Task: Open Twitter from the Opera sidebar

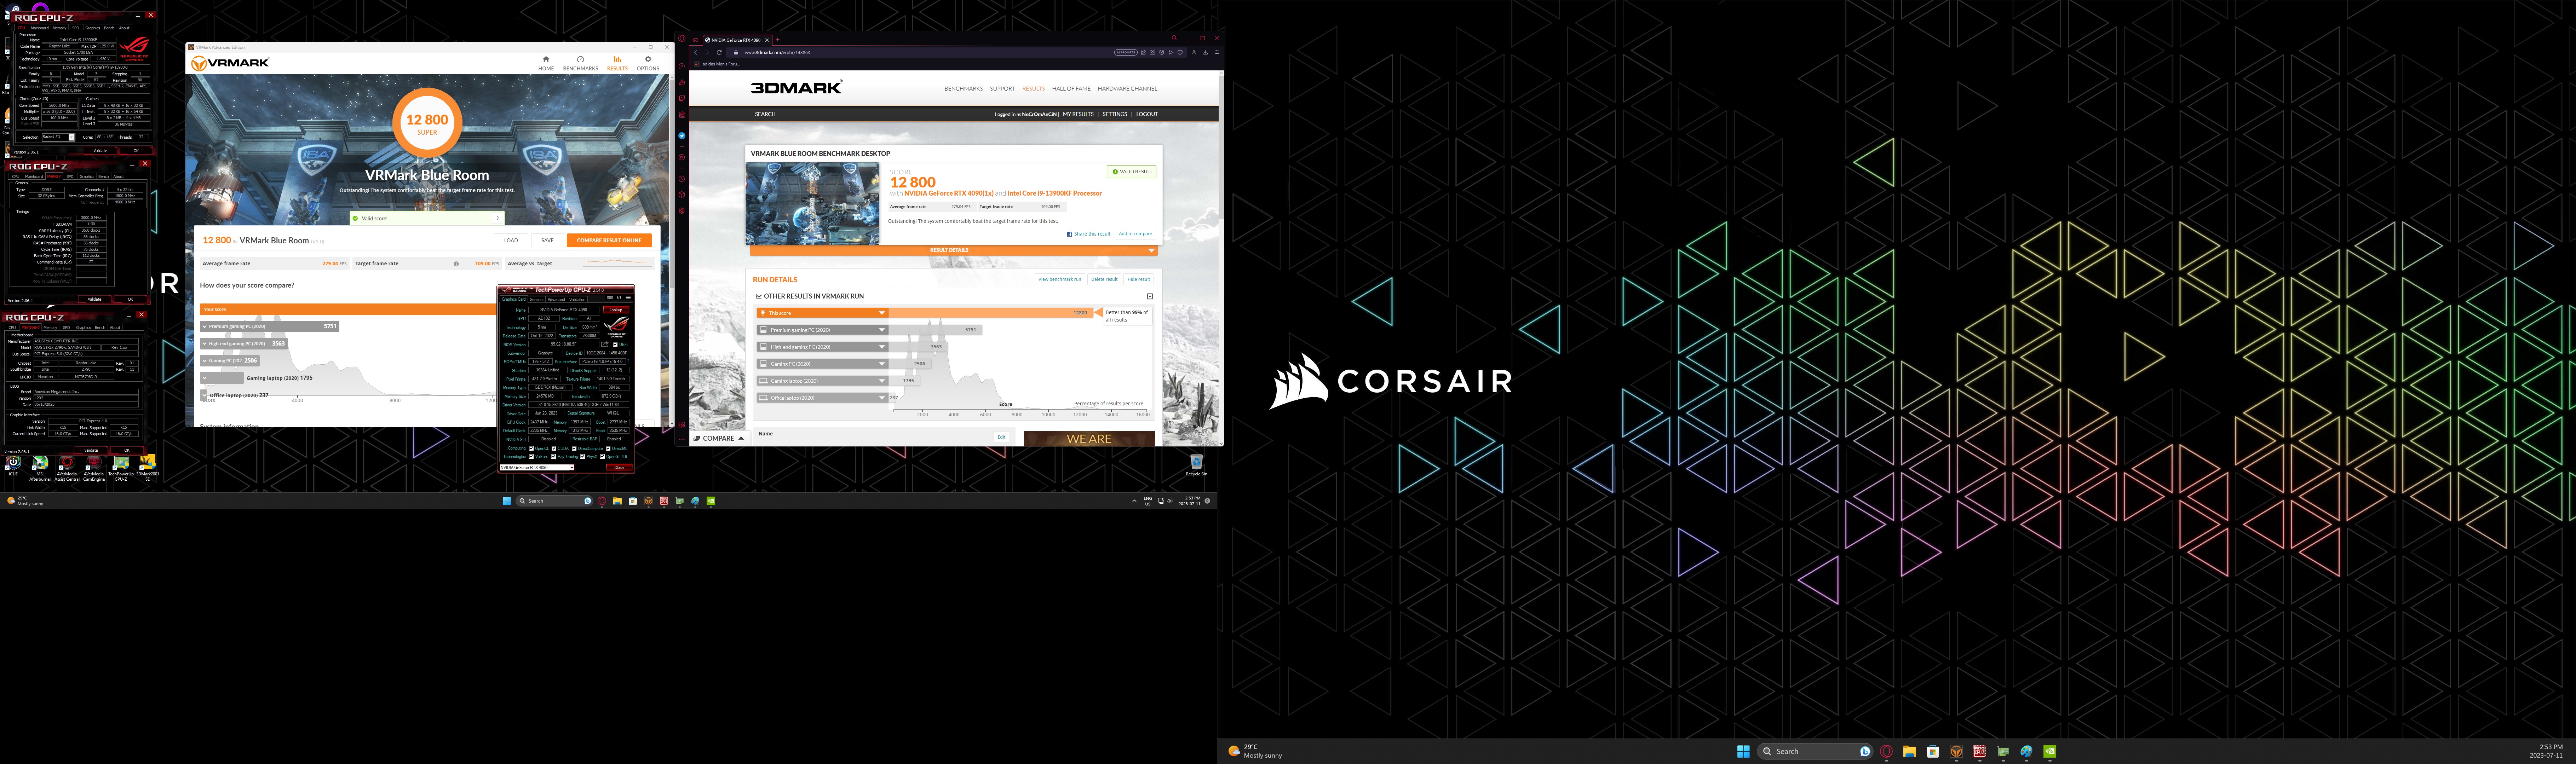Action: pyautogui.click(x=682, y=136)
